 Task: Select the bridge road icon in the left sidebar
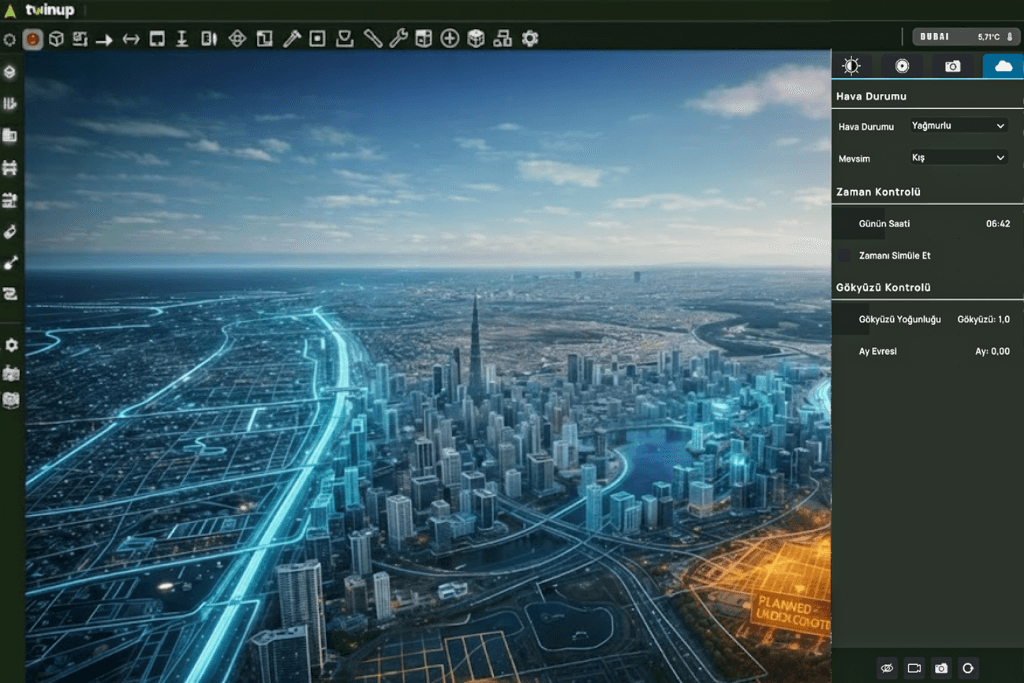[10, 168]
